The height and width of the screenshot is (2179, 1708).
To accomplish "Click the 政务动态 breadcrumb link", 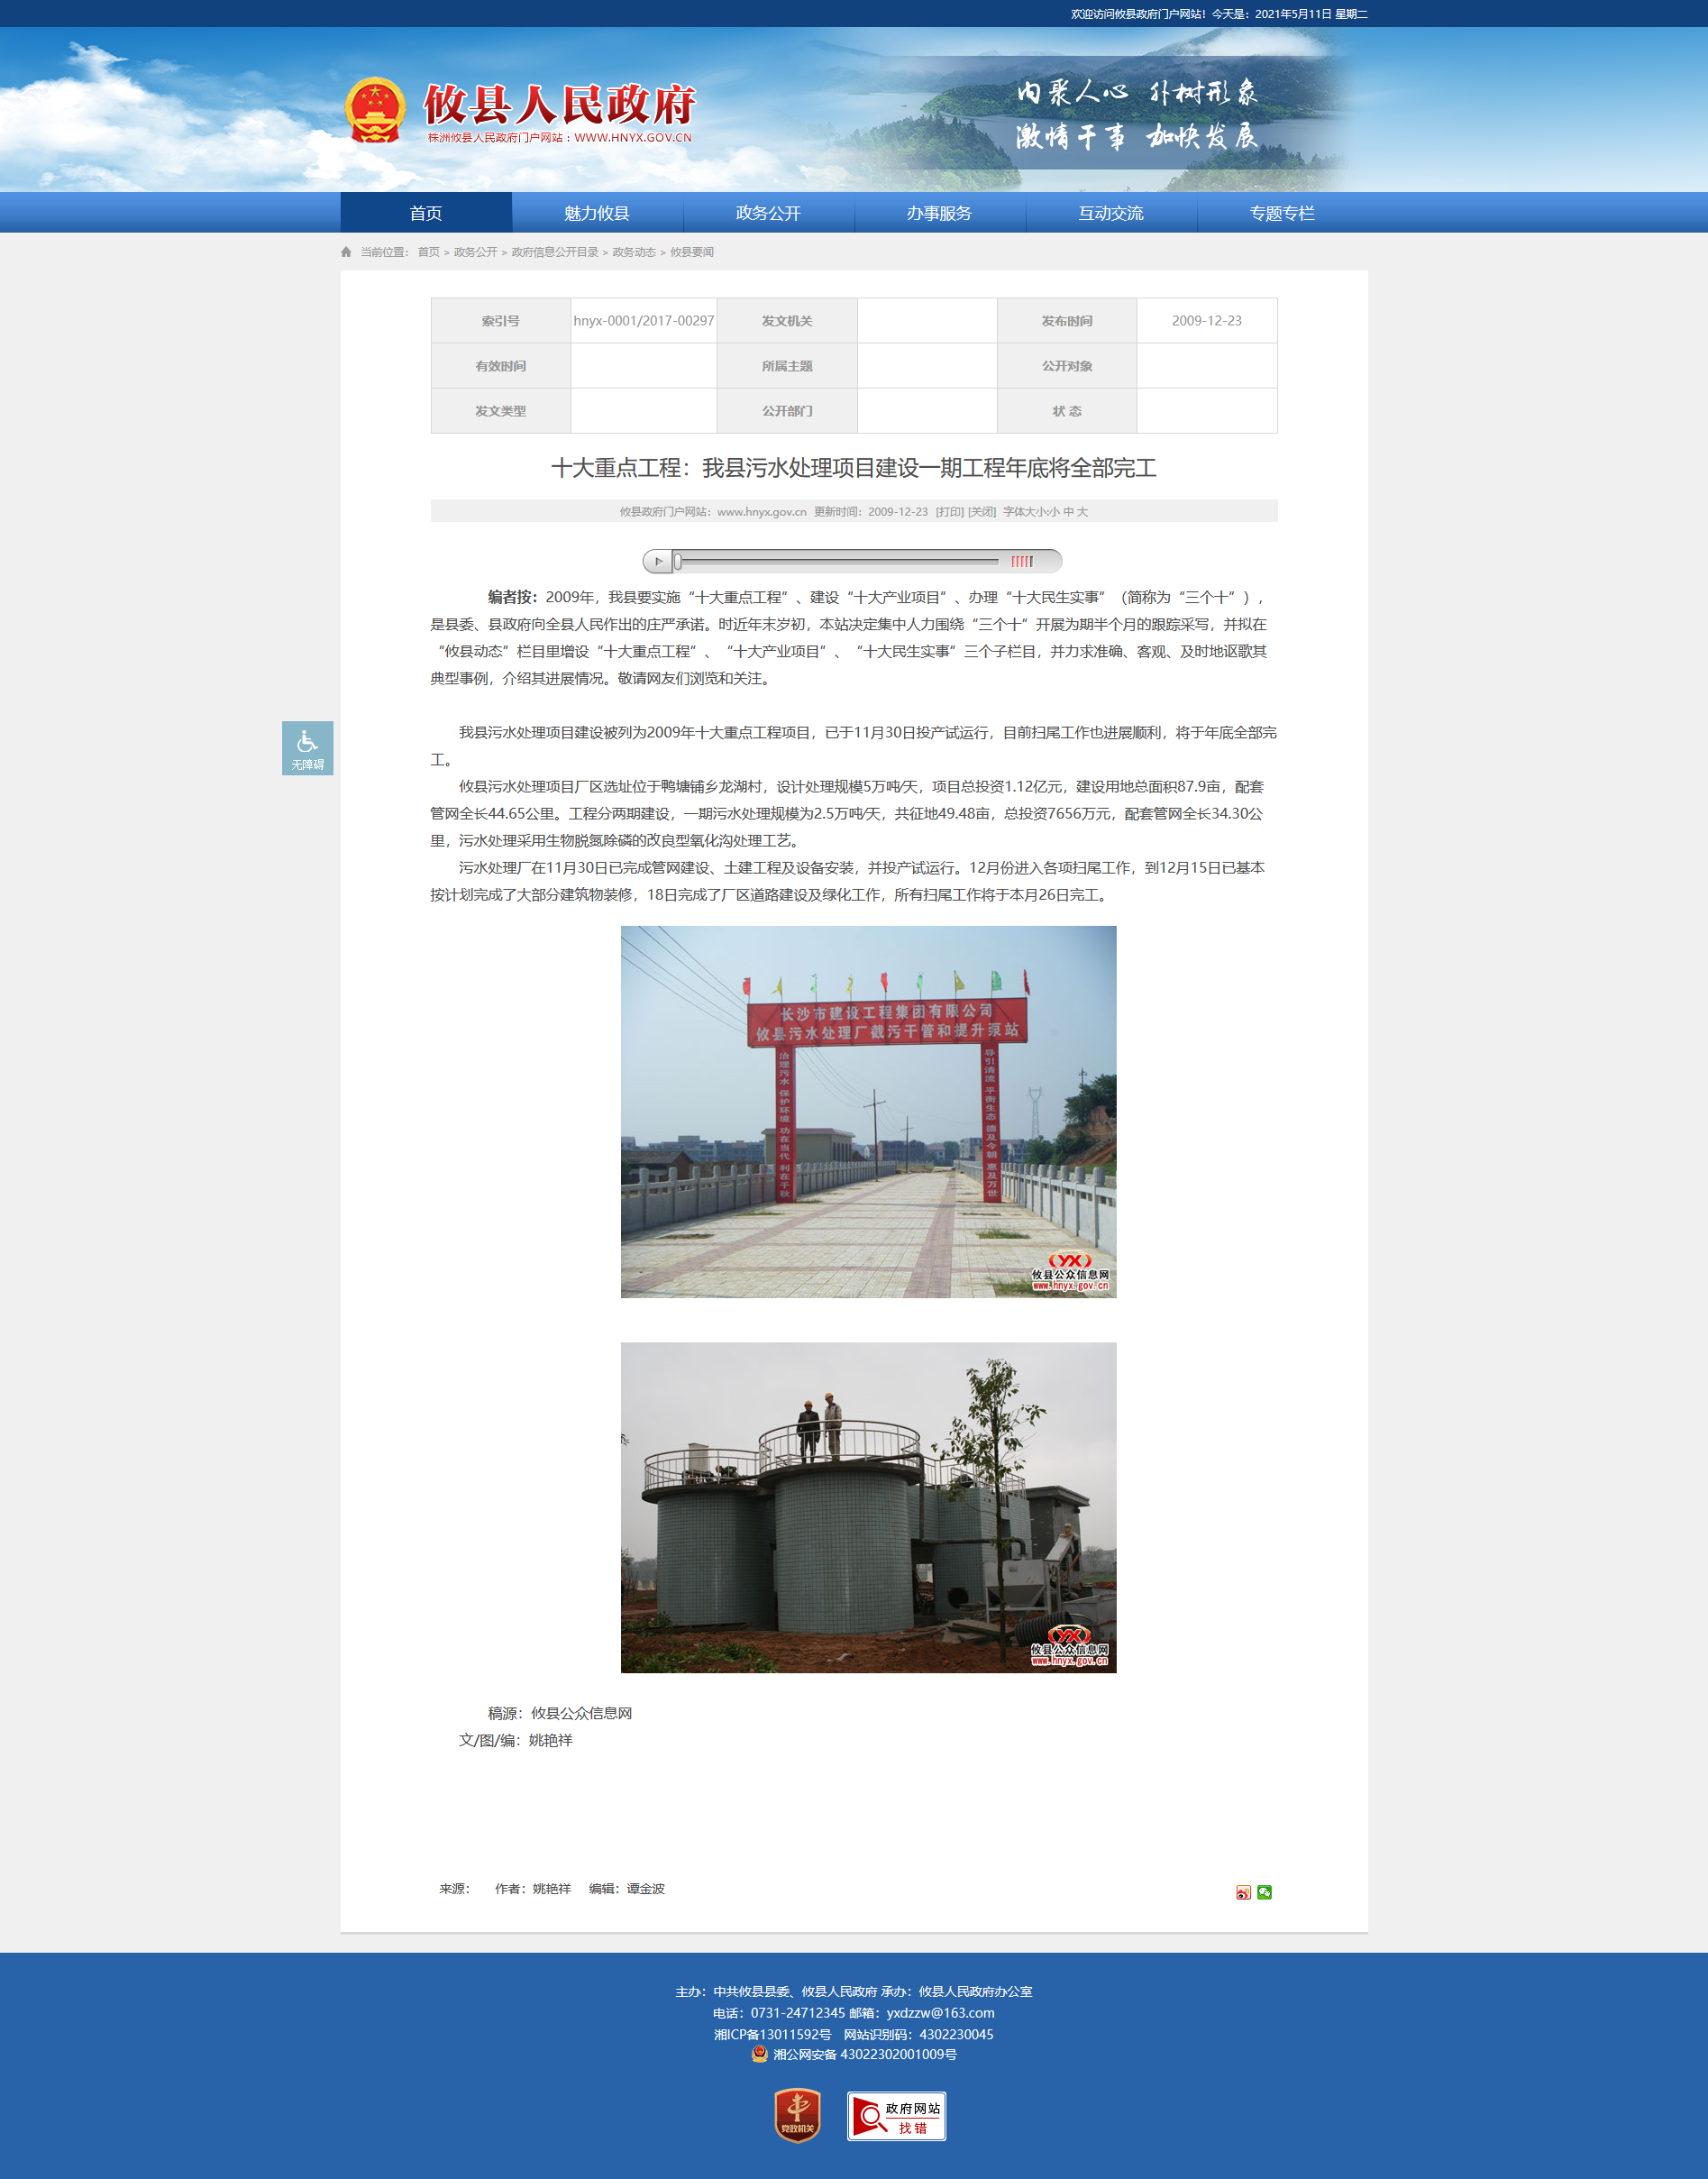I will 634,252.
